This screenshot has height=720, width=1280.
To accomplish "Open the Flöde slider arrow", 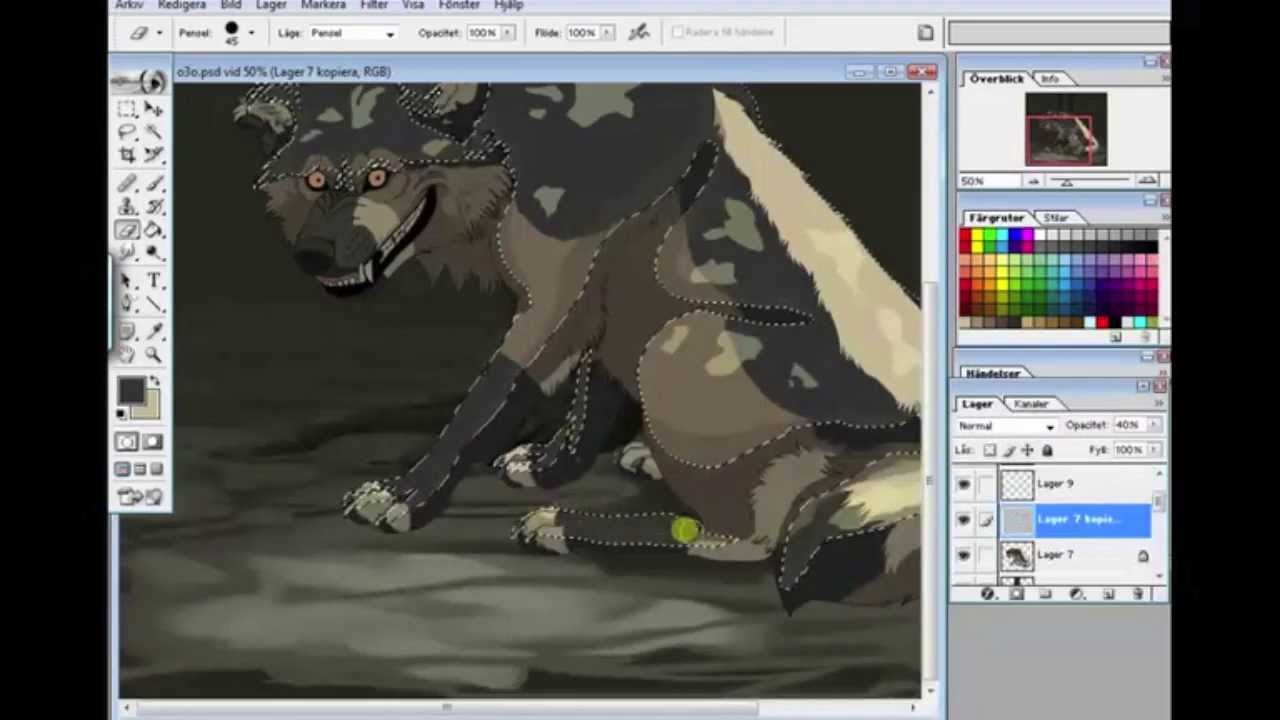I will point(607,33).
